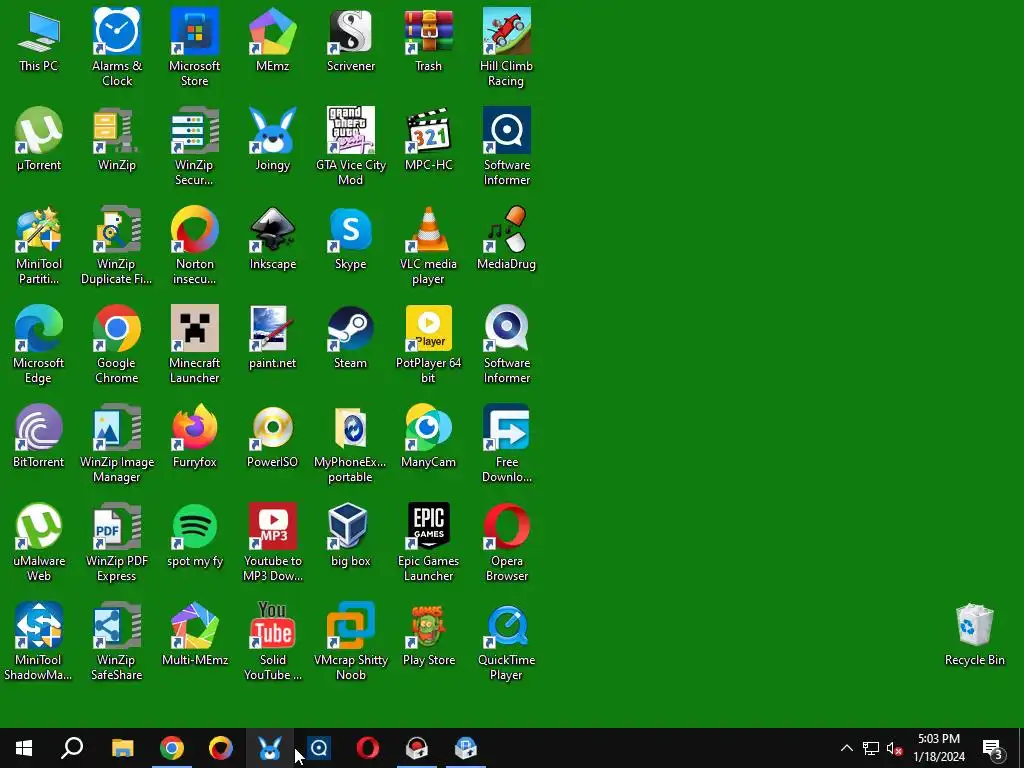Switch to Chrome in the taskbar
Image resolution: width=1024 pixels, height=768 pixels.
point(172,748)
